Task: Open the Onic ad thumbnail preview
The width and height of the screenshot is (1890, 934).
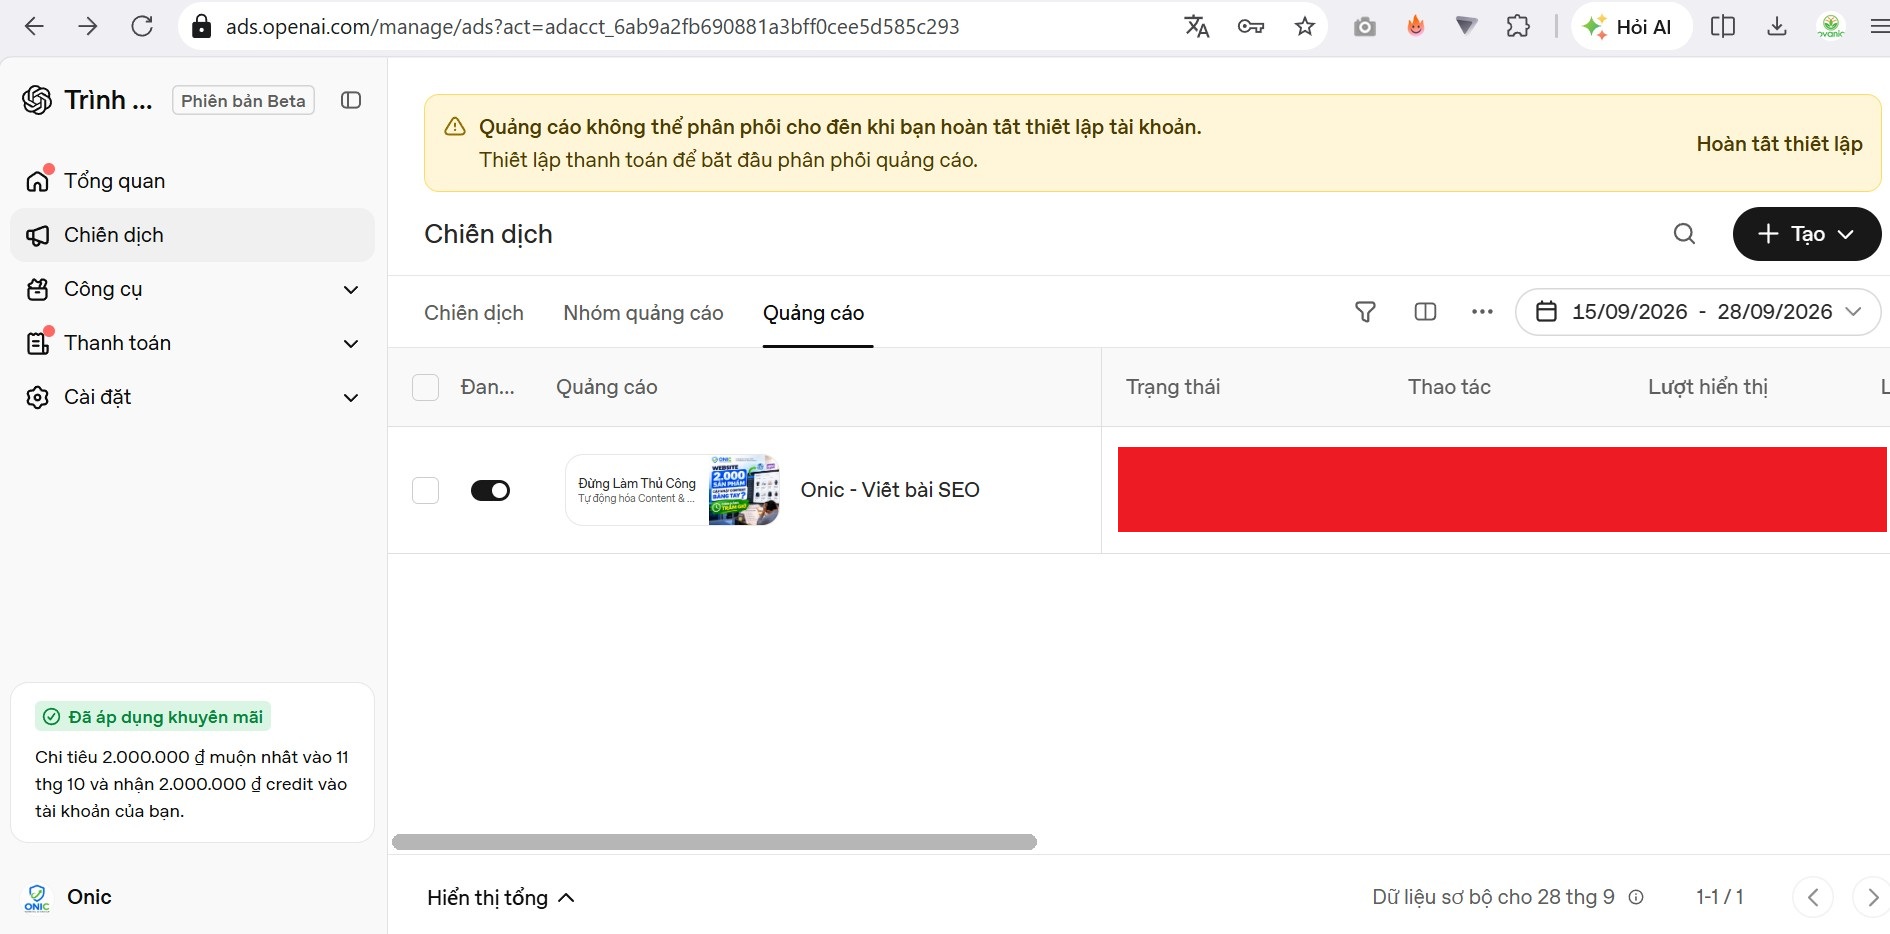Action: [672, 490]
